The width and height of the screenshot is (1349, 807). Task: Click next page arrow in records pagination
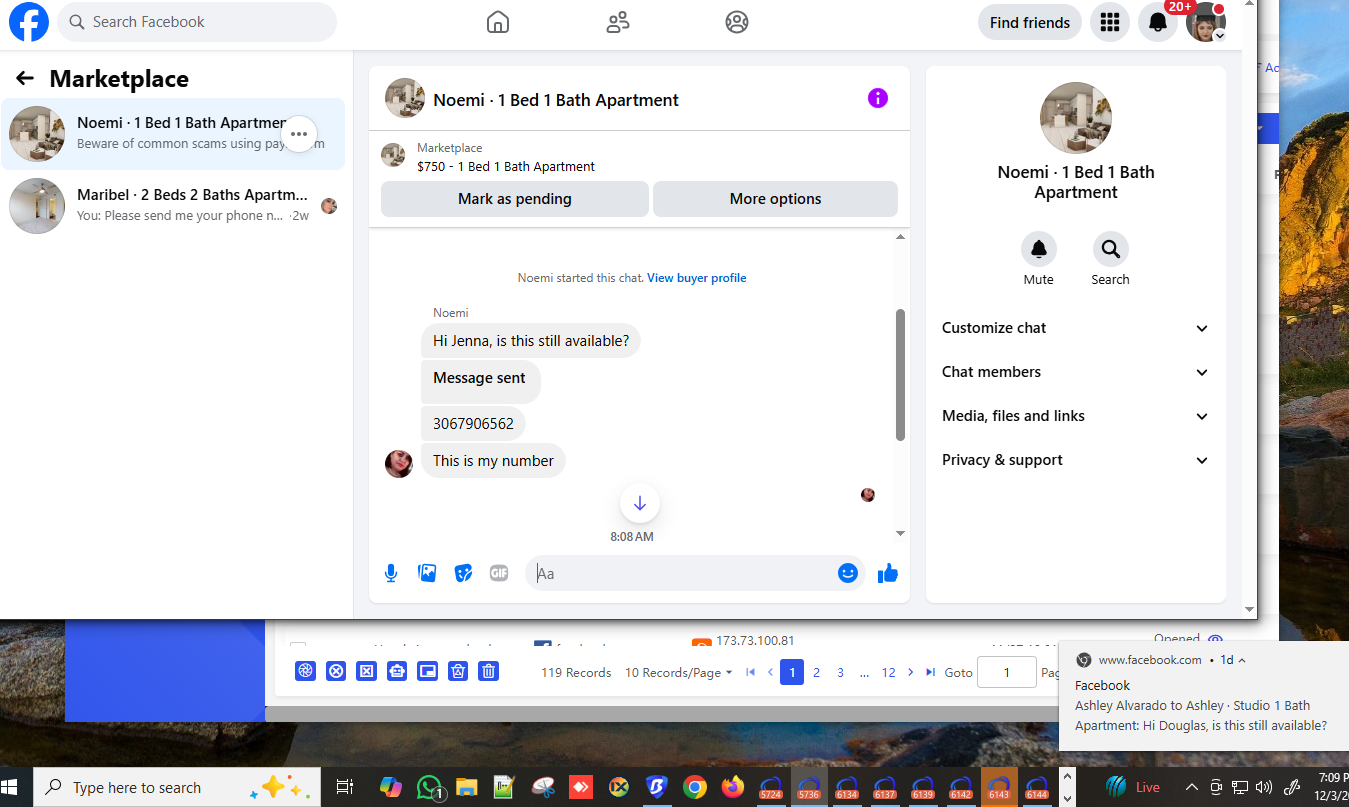click(x=910, y=672)
